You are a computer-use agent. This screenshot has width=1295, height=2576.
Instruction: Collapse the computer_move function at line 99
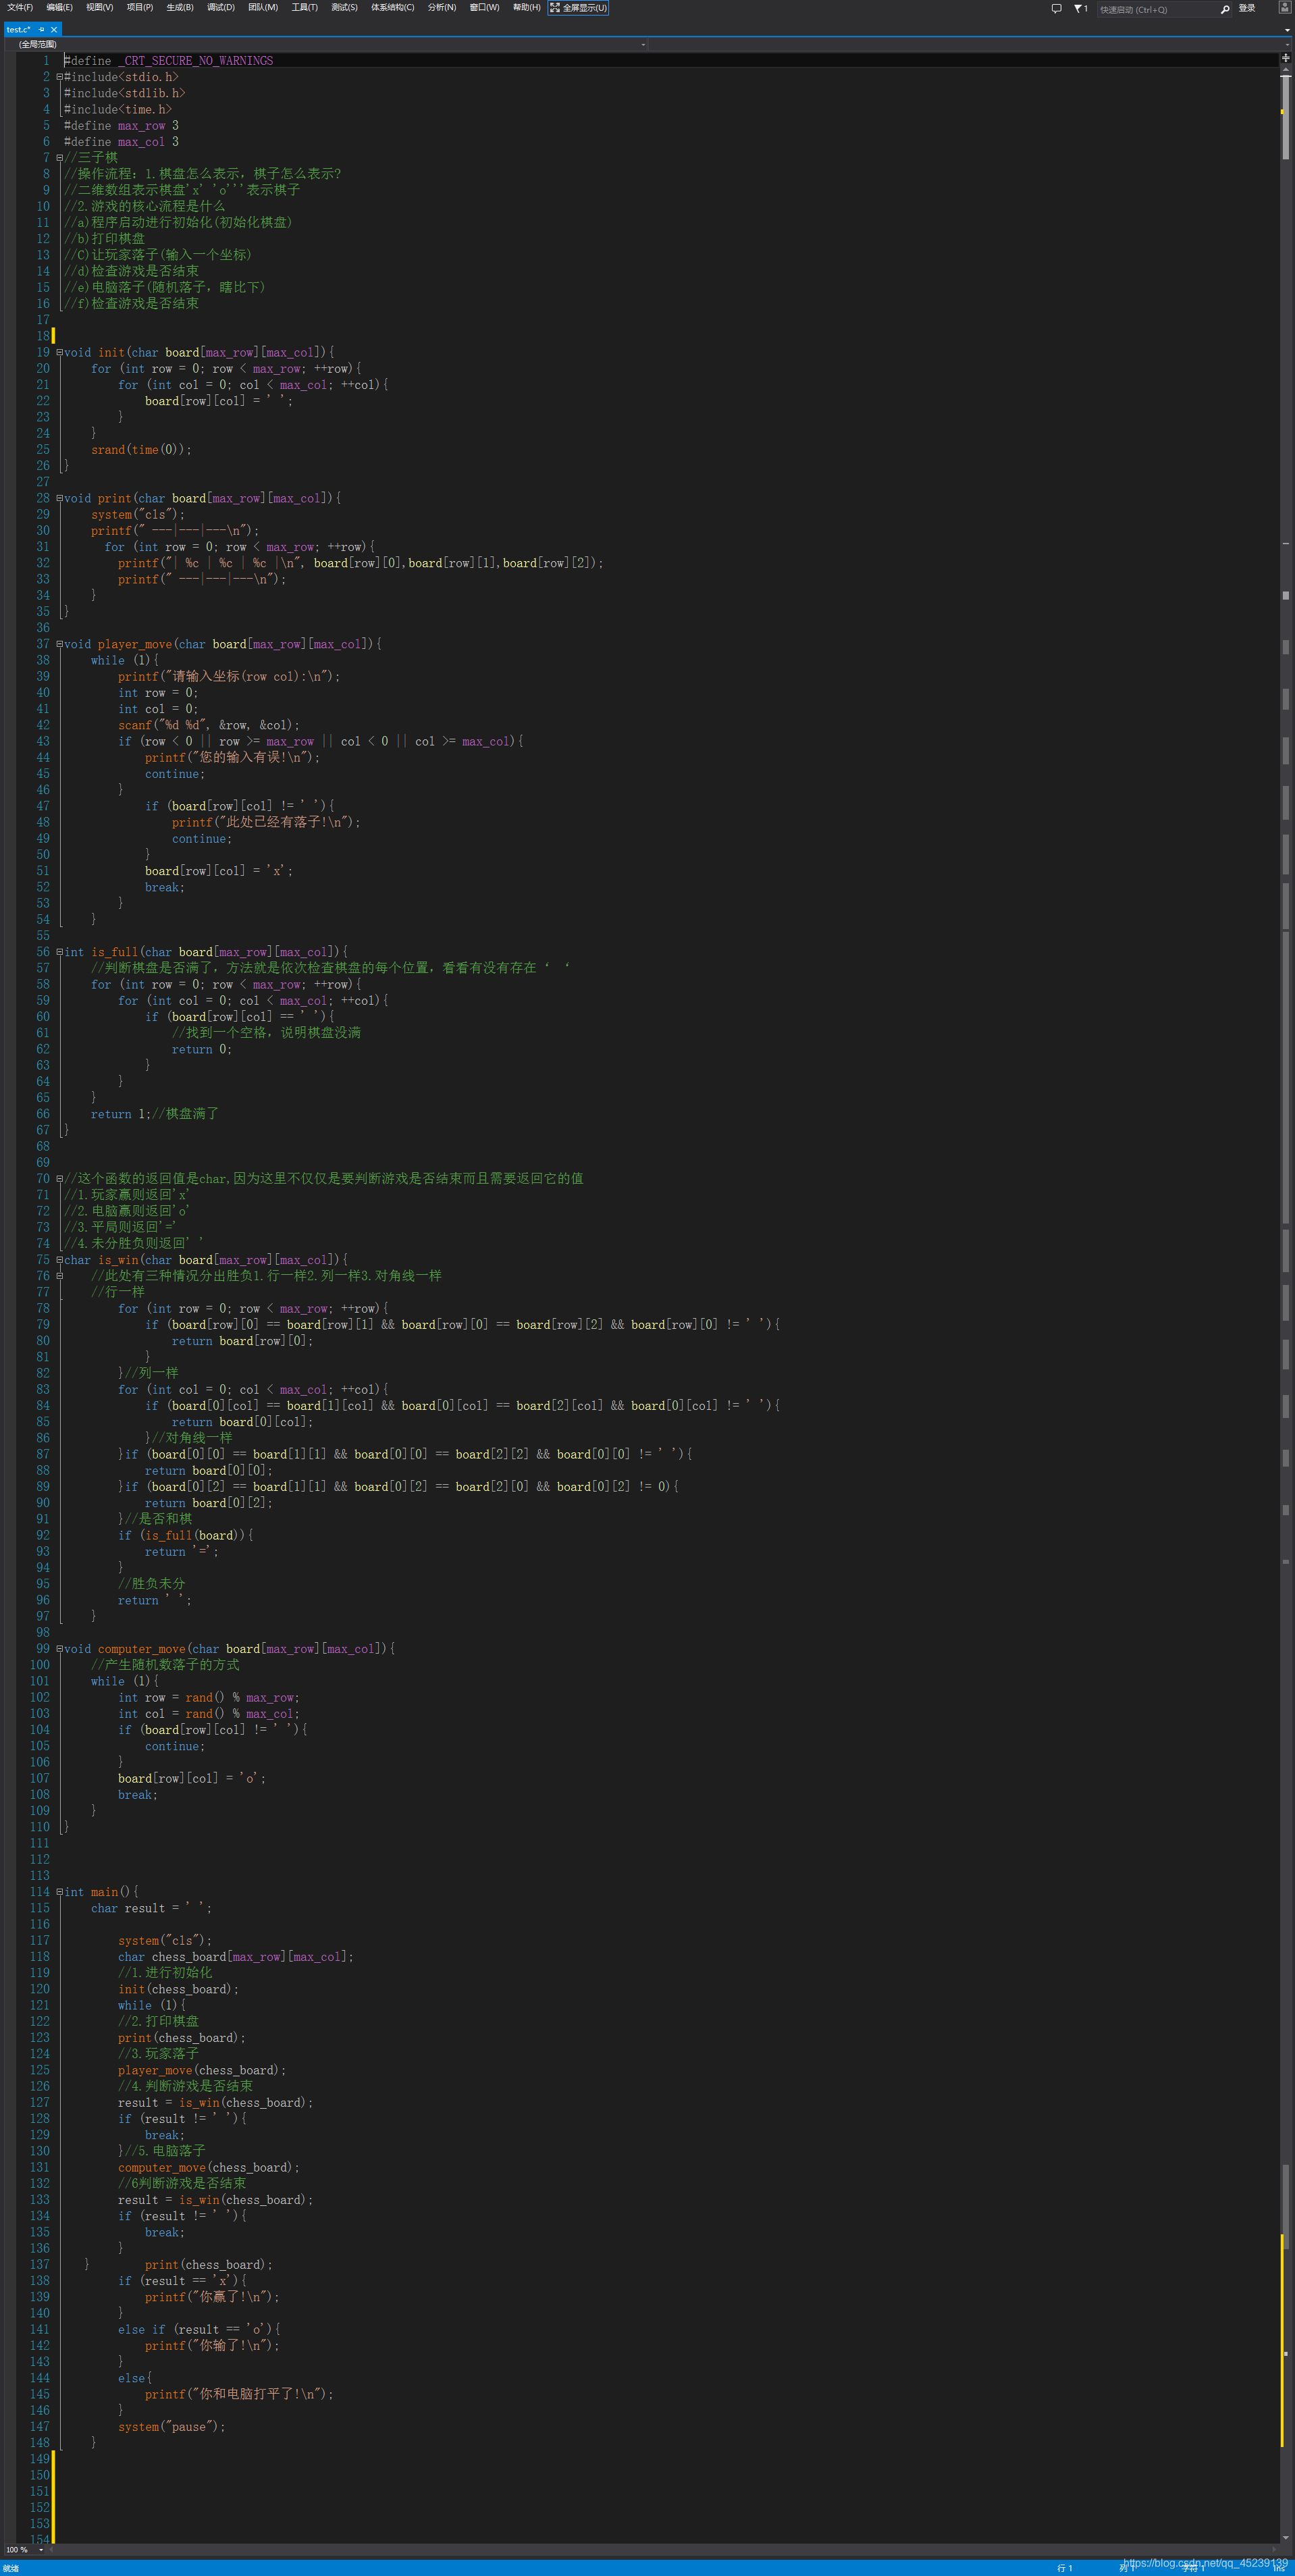click(59, 1649)
